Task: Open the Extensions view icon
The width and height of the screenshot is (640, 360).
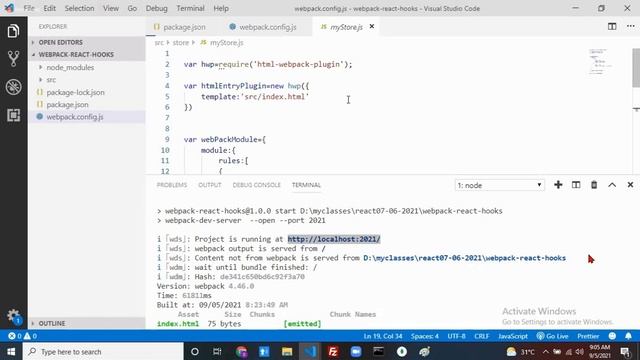Action: [13, 115]
